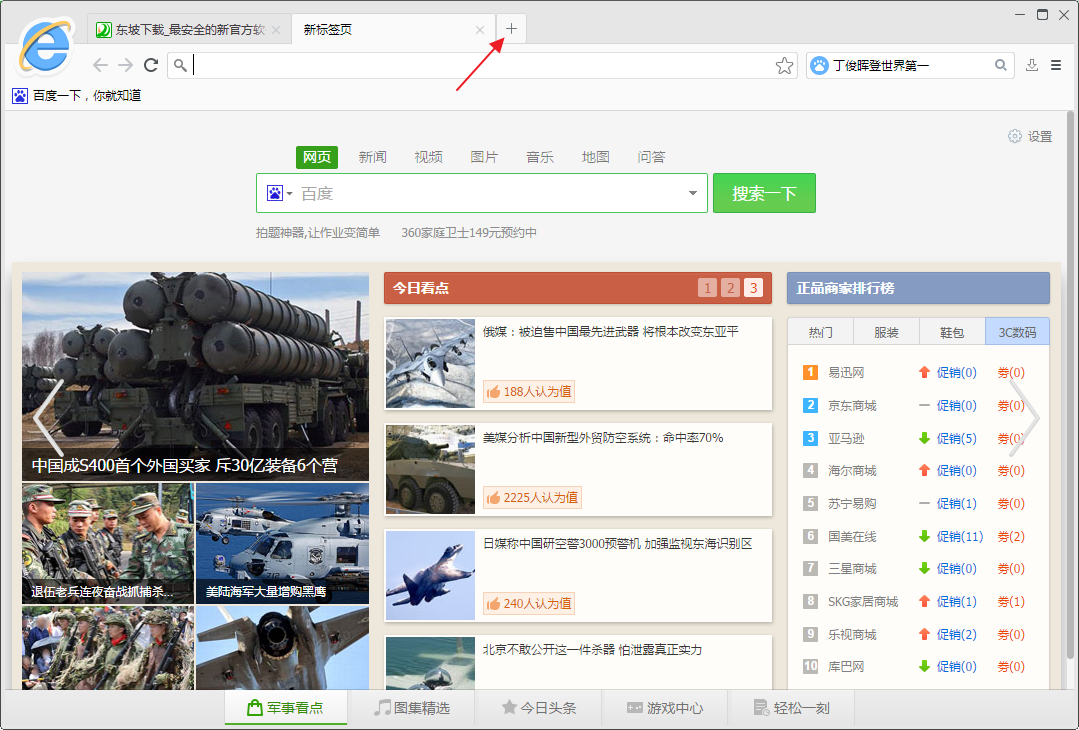The width and height of the screenshot is (1079, 730).
Task: Click the 240人认为值 thumbs-up button
Action: coord(528,603)
